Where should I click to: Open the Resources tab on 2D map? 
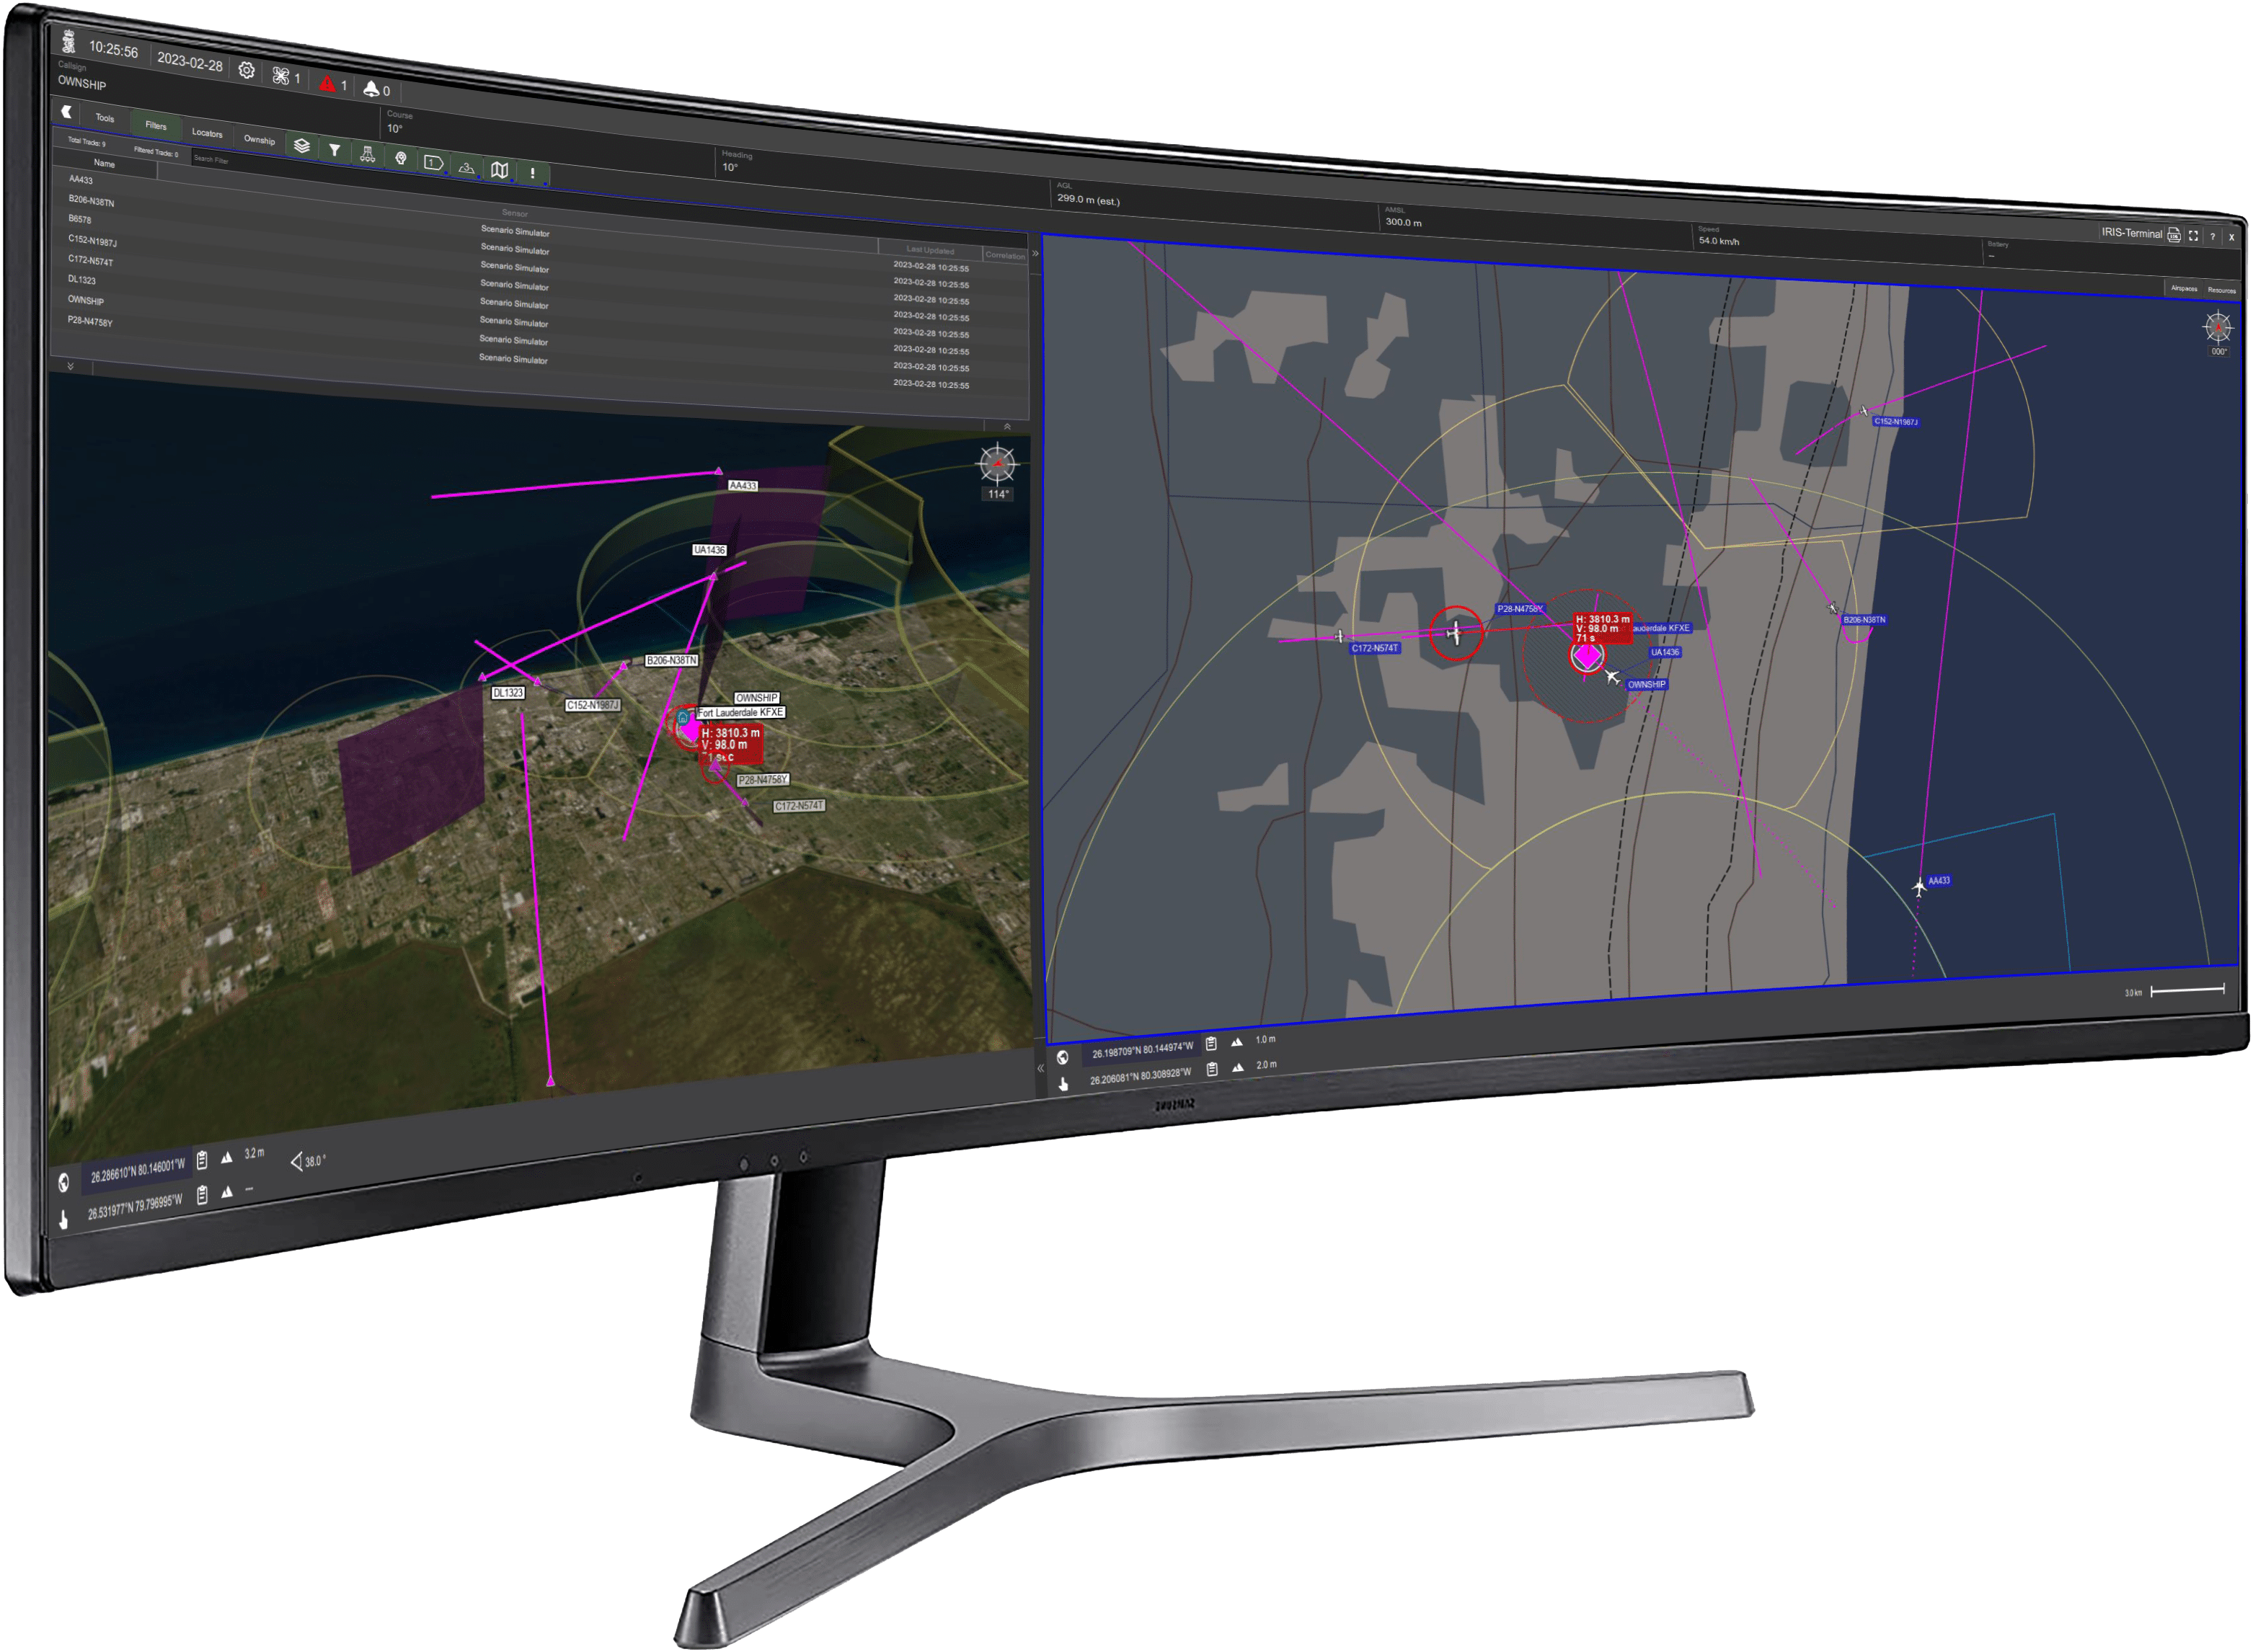(2222, 291)
